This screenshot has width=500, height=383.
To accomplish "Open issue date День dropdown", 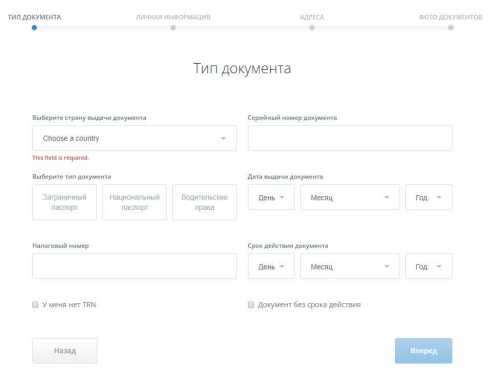I will [x=271, y=197].
